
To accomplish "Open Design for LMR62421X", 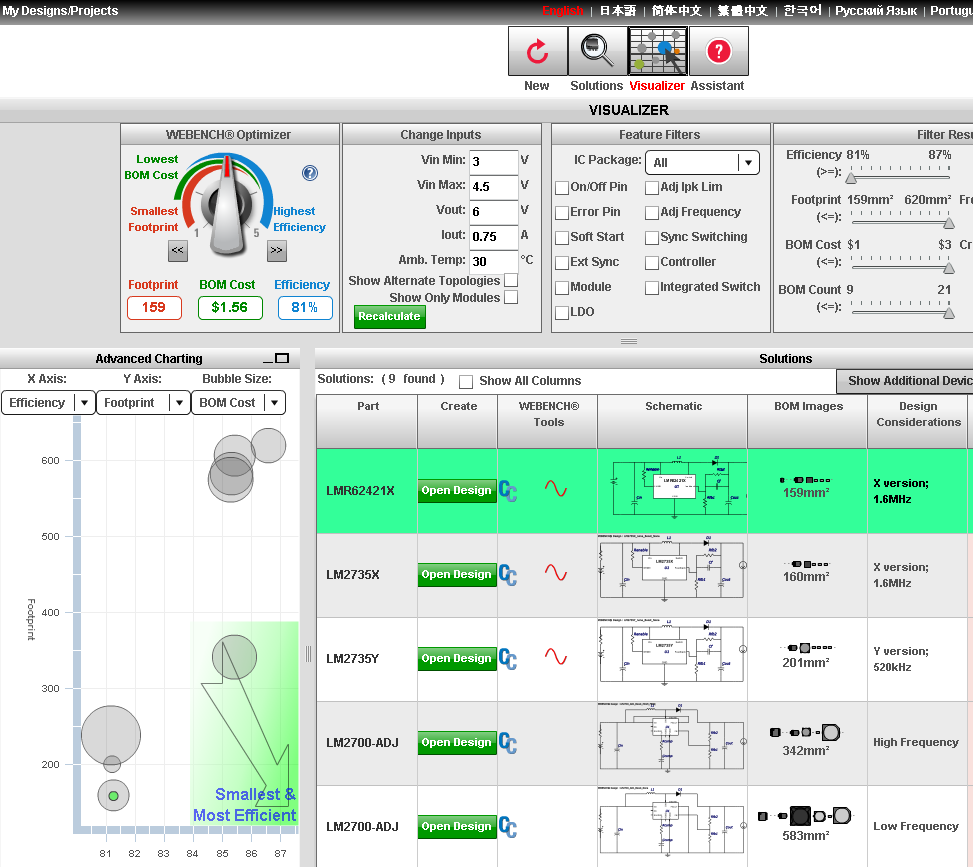I will pyautogui.click(x=457, y=490).
